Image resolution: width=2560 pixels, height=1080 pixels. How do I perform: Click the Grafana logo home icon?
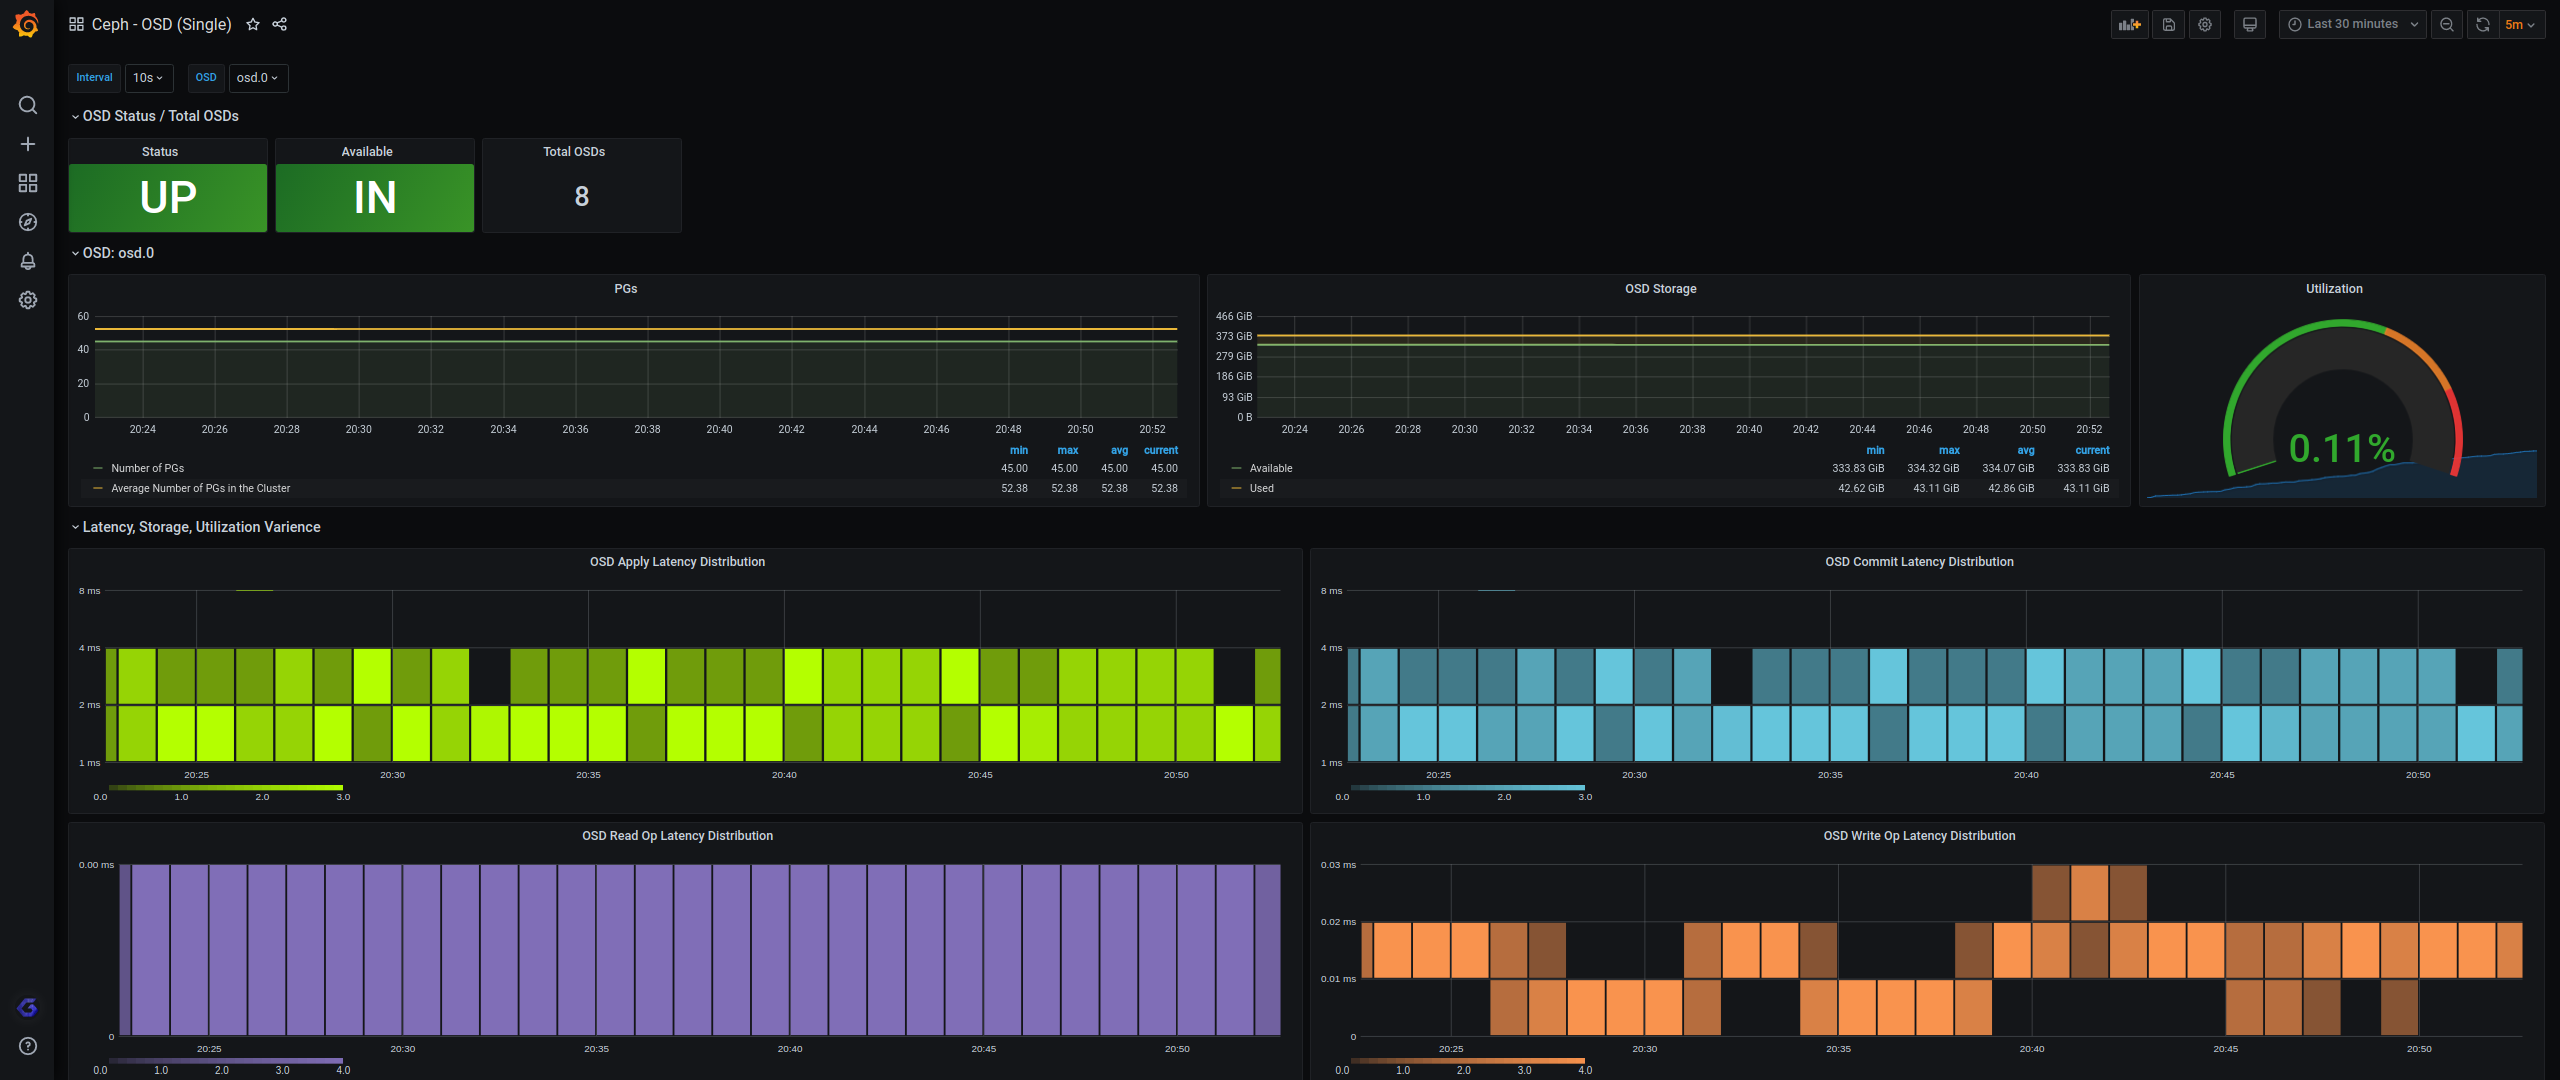pos(27,24)
